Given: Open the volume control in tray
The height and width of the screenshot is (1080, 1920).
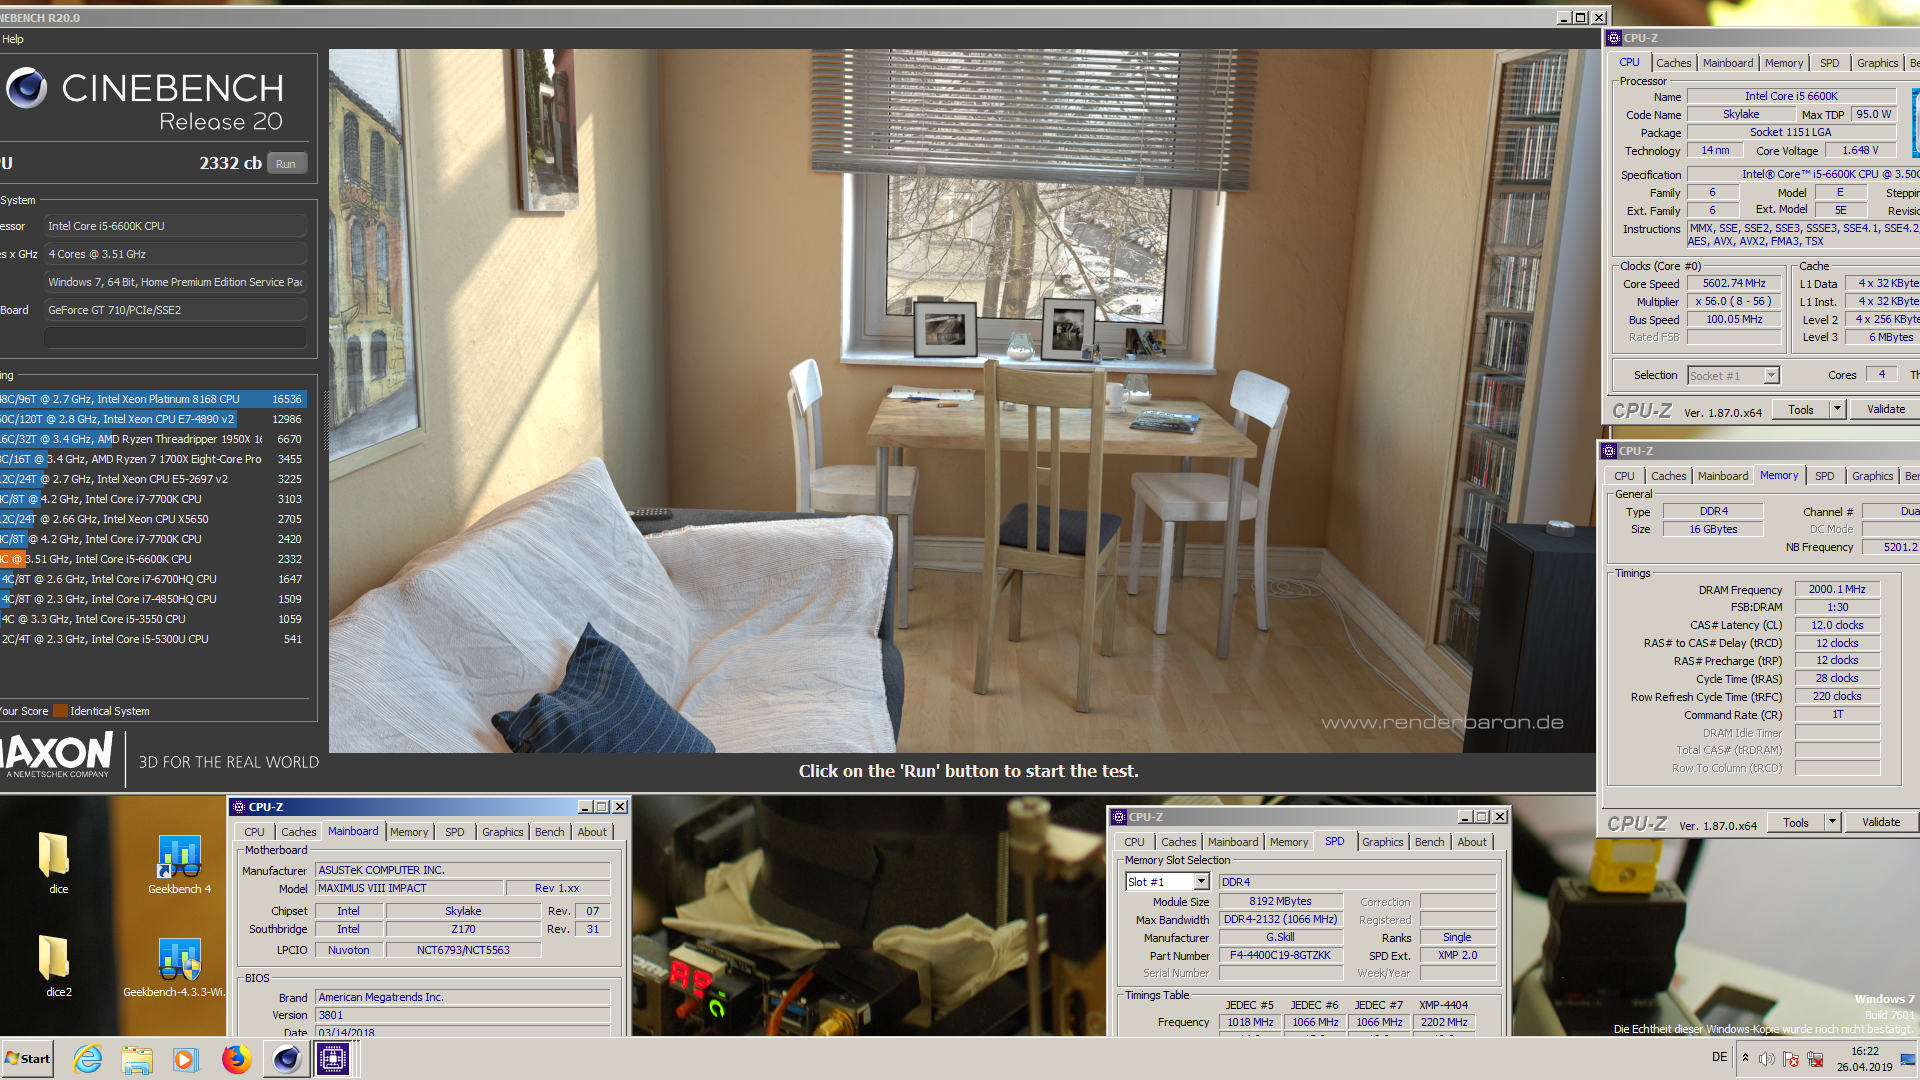Looking at the screenshot, I should (x=1767, y=1058).
